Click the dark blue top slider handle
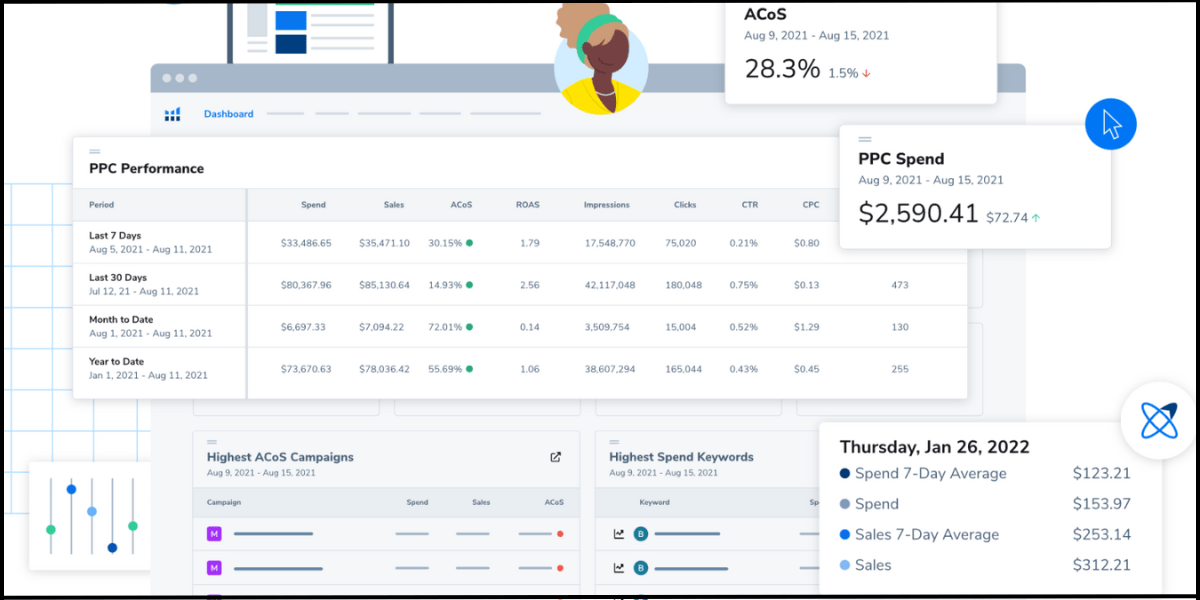This screenshot has width=1200, height=600. point(71,489)
